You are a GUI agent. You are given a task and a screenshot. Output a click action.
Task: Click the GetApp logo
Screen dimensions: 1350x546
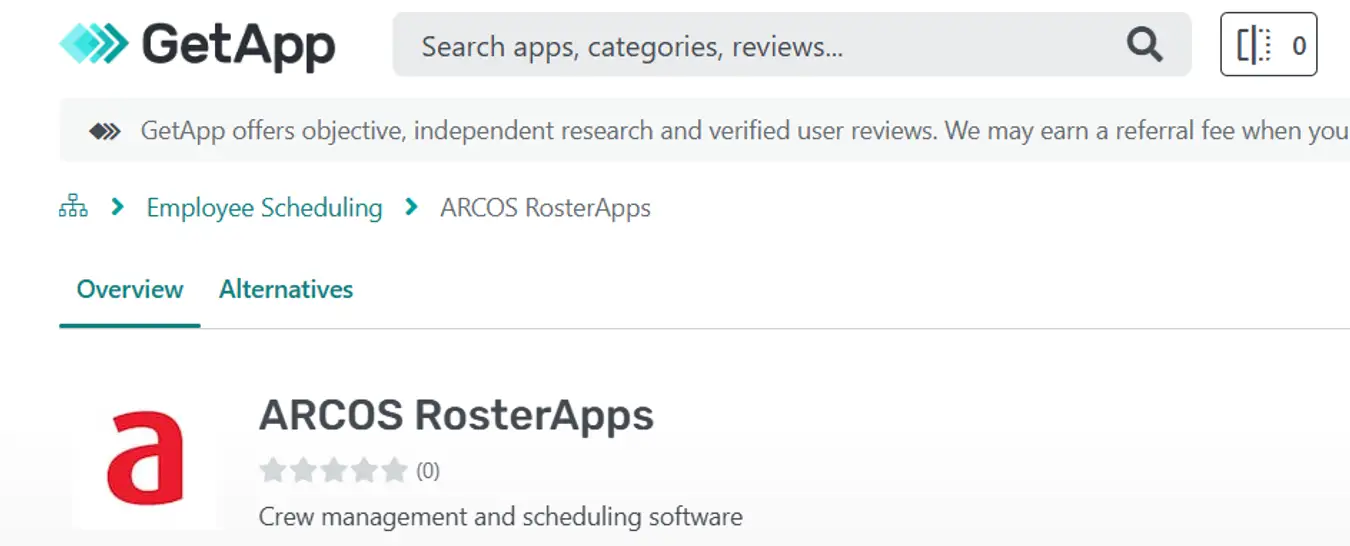[197, 44]
